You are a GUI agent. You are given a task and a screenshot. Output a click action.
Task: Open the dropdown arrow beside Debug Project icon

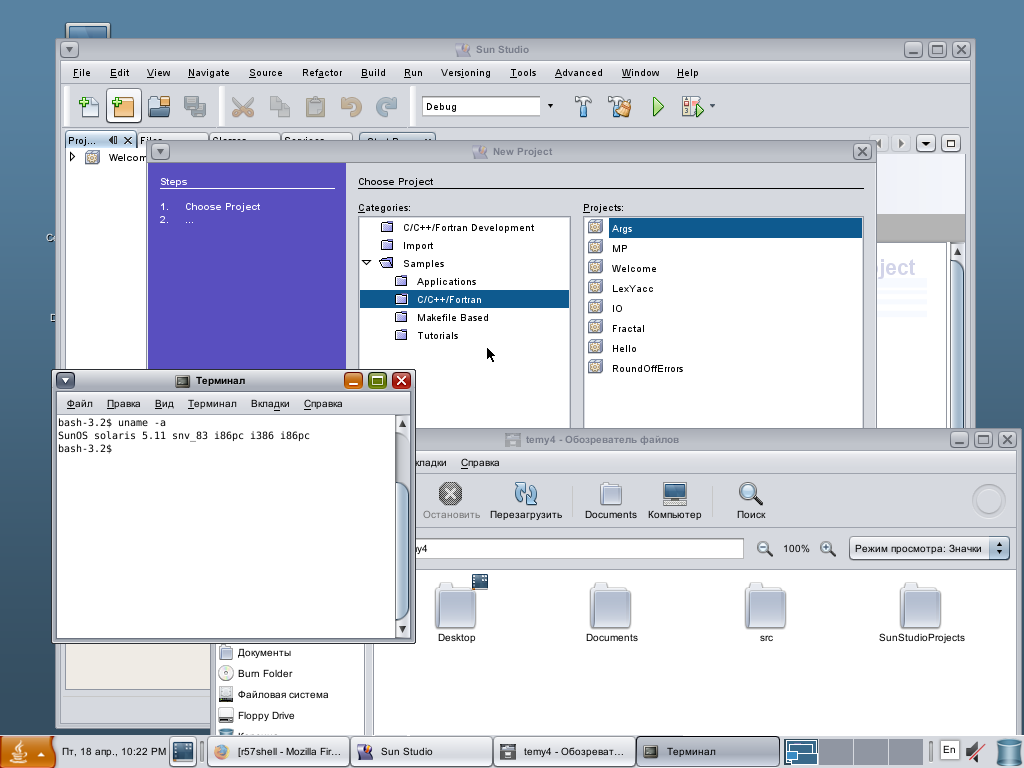pos(712,106)
